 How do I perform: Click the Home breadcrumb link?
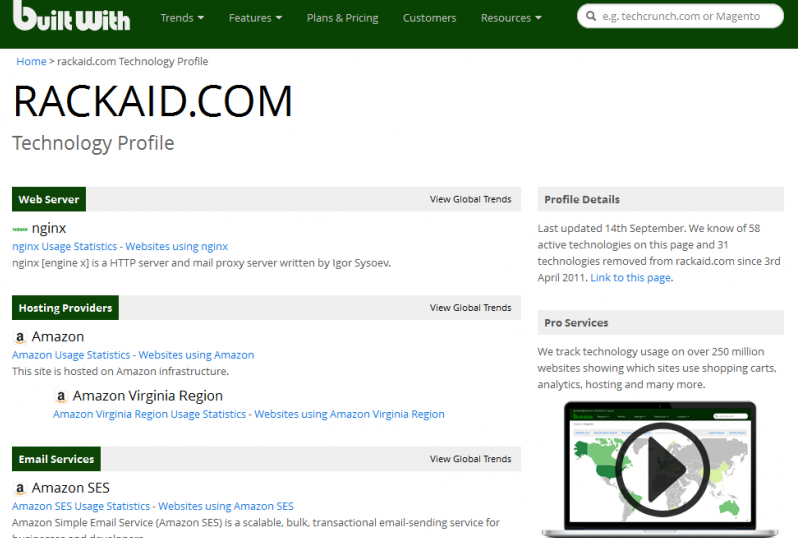click(31, 62)
